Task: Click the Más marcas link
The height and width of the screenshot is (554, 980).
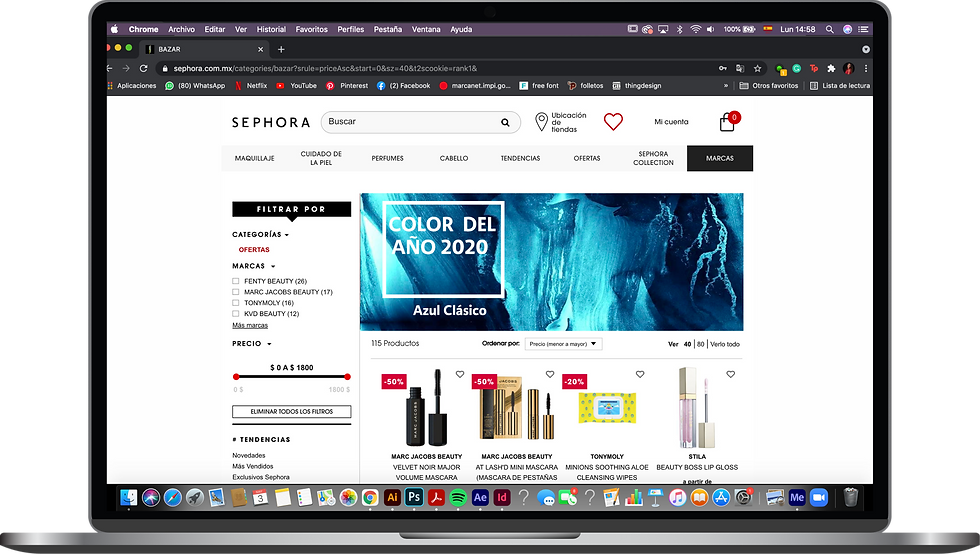Action: click(x=250, y=325)
